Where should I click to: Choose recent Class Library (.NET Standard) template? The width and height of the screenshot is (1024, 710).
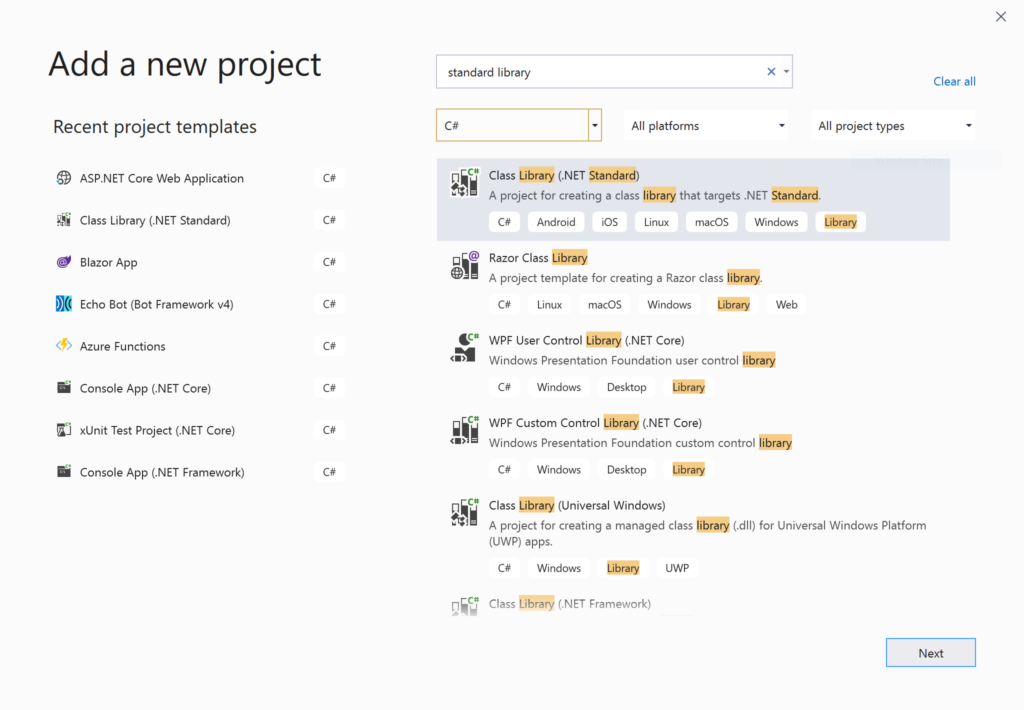click(x=199, y=220)
